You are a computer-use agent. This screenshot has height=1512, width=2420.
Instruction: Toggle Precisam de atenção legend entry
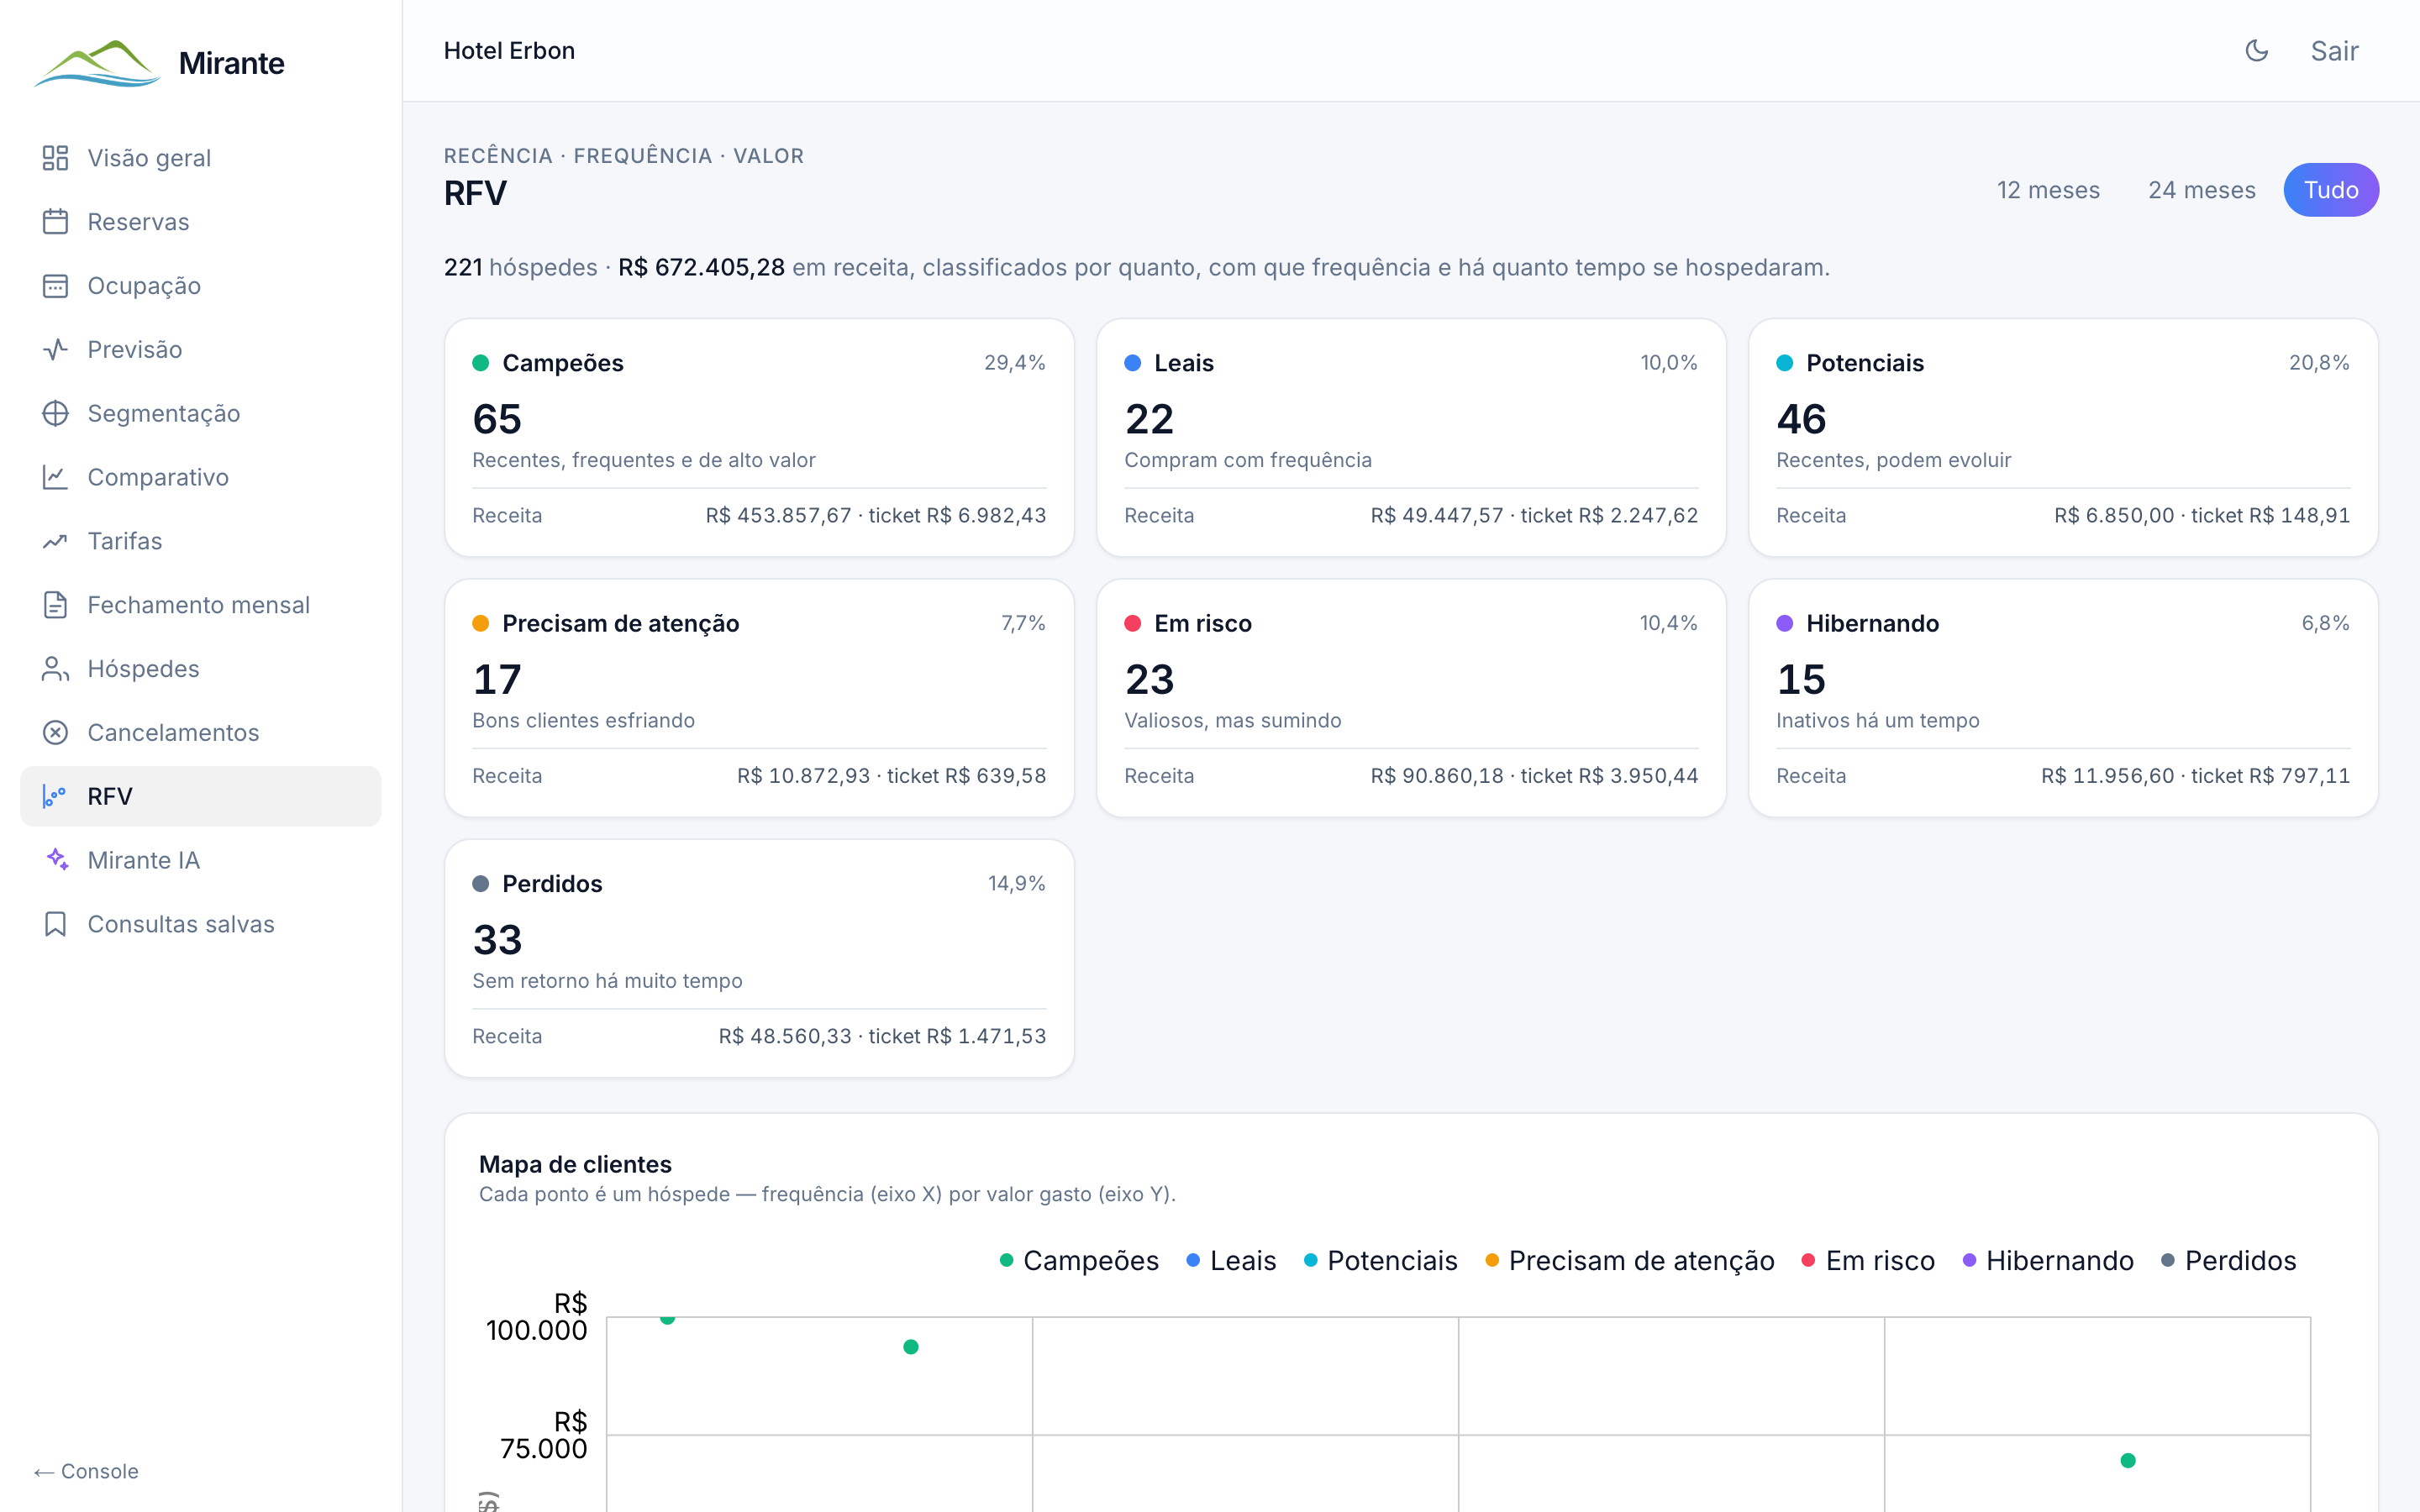click(x=1630, y=1261)
